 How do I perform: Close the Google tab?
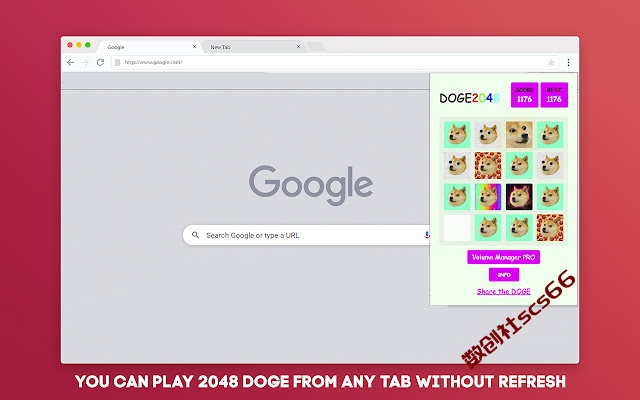click(194, 47)
